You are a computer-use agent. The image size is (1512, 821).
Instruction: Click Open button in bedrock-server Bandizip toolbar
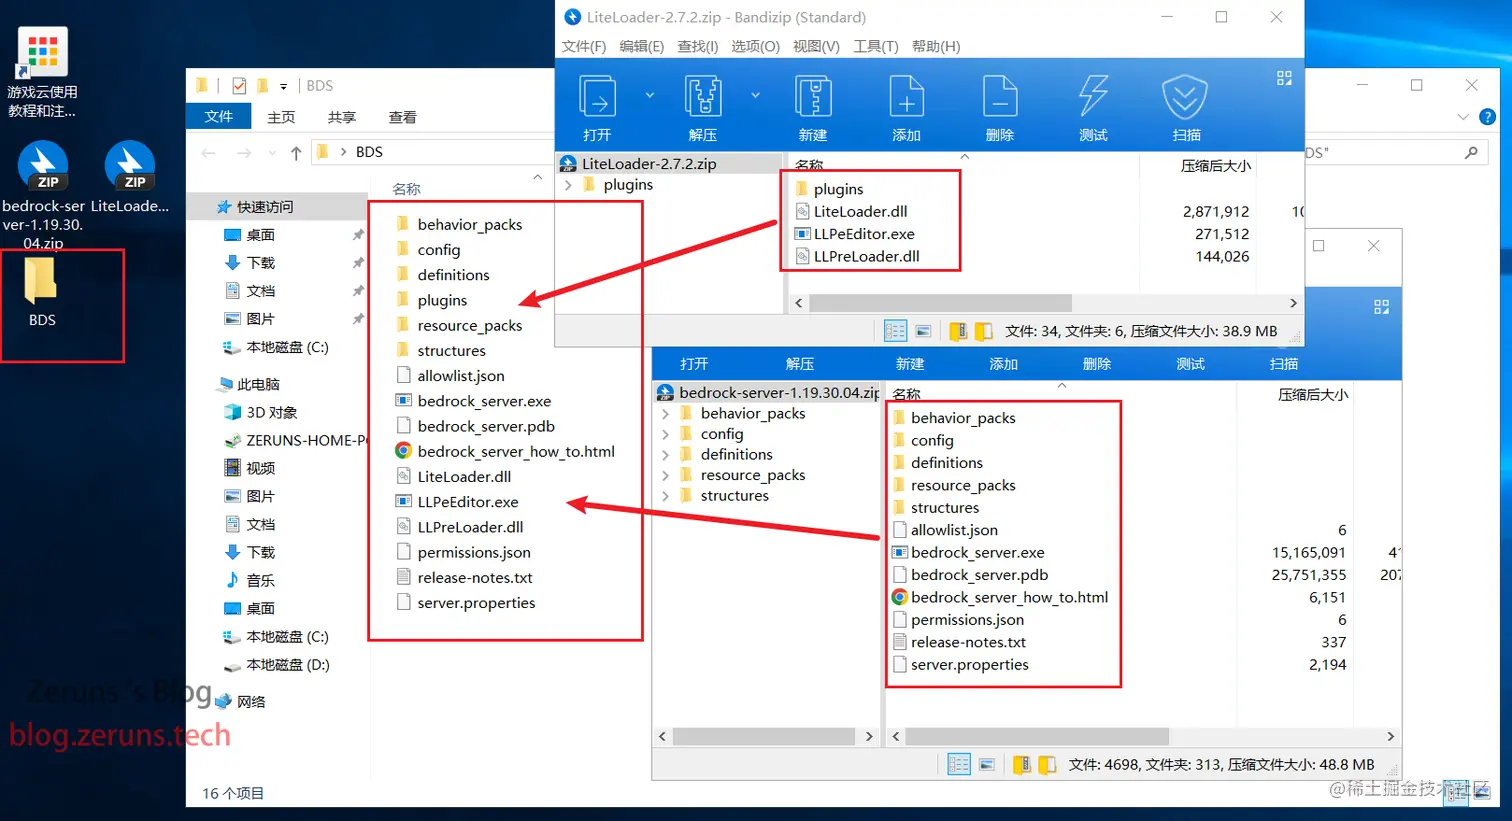tap(694, 364)
